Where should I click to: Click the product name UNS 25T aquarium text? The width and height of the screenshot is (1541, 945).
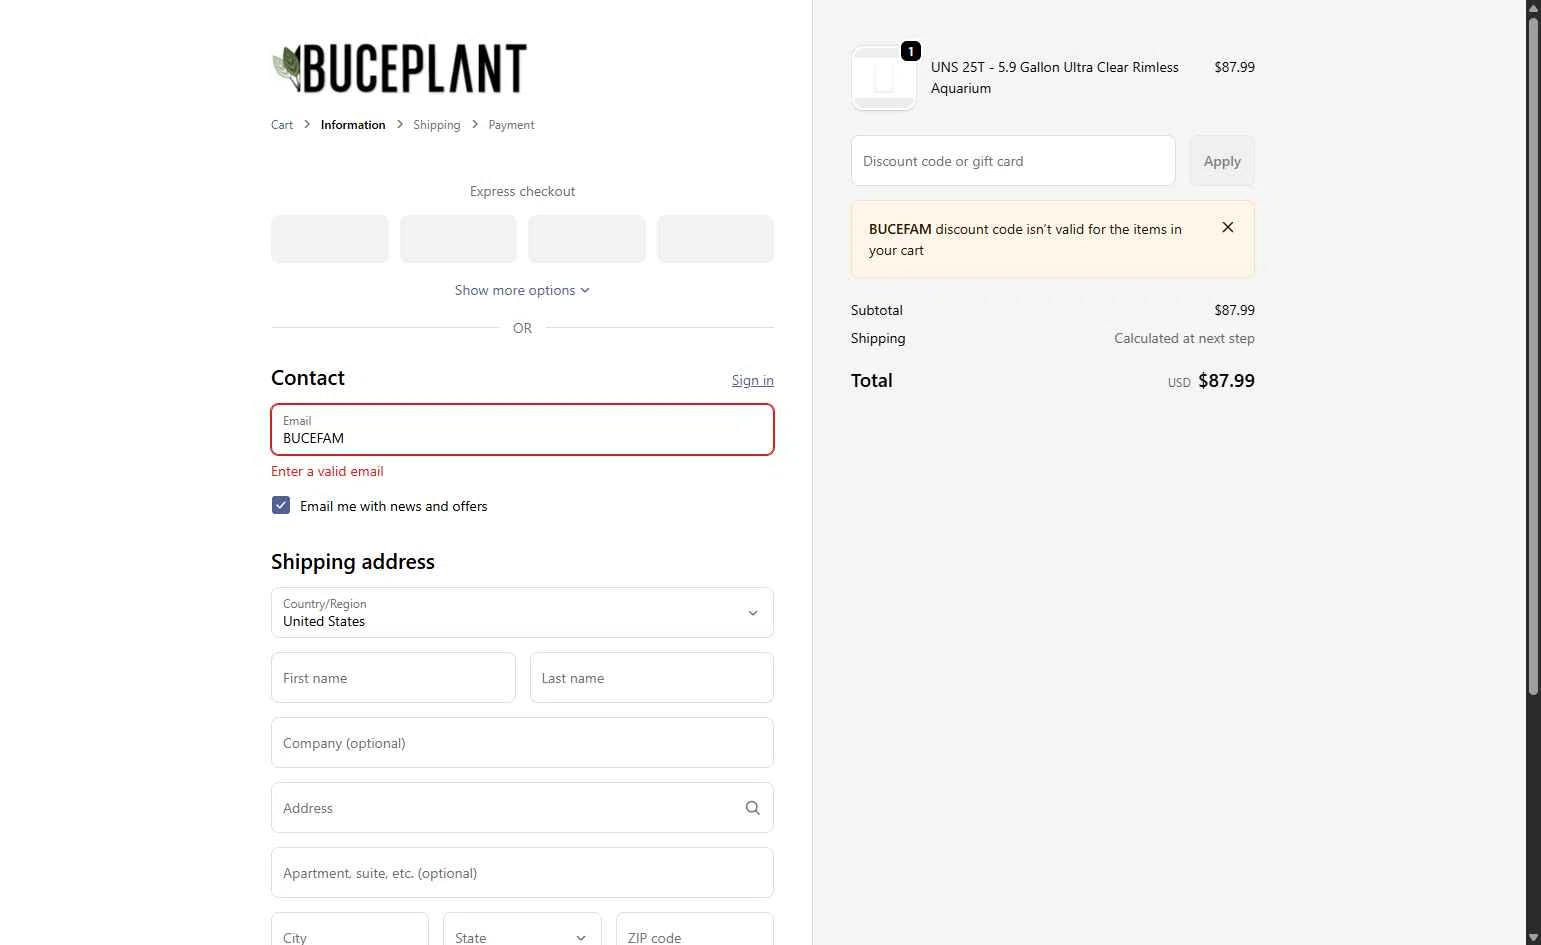1055,78
